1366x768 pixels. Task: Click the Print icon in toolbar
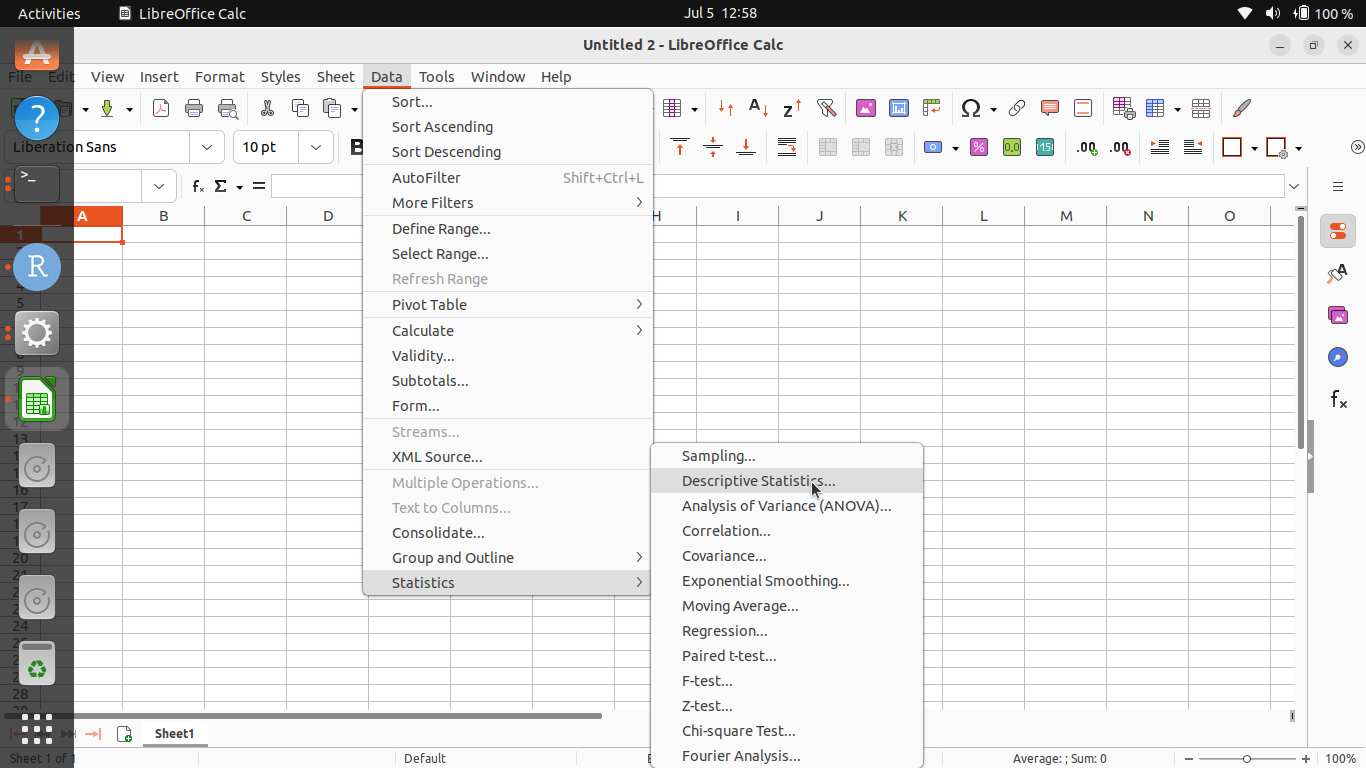194,108
